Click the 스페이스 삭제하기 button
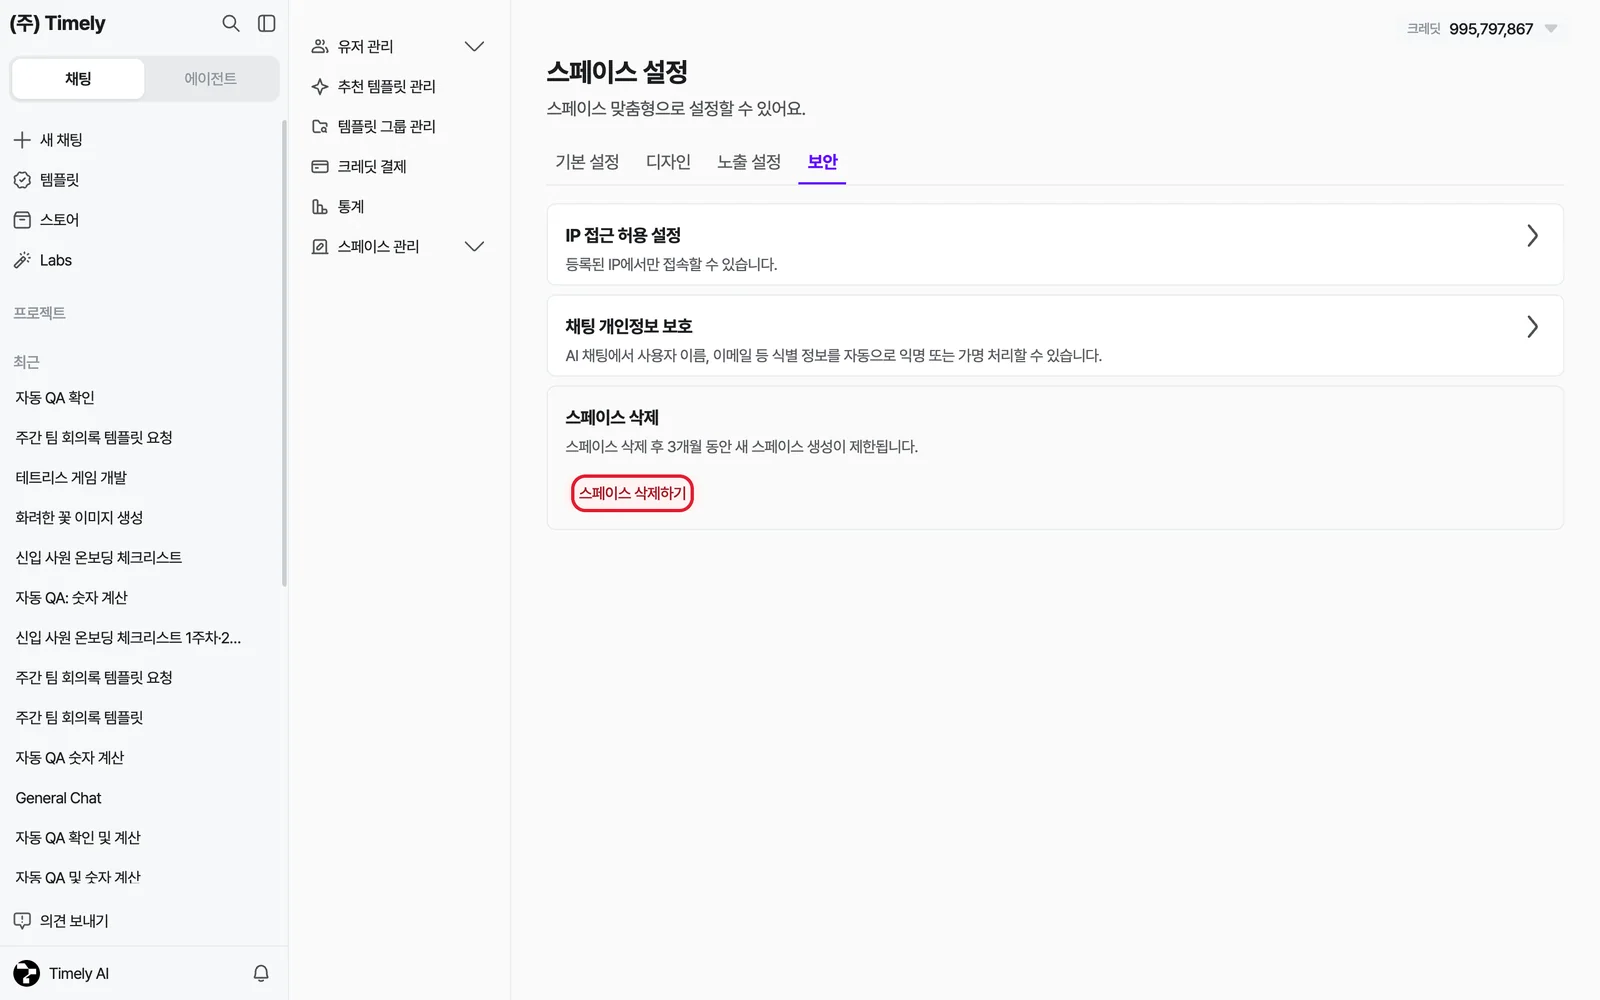The height and width of the screenshot is (1000, 1600). [632, 493]
